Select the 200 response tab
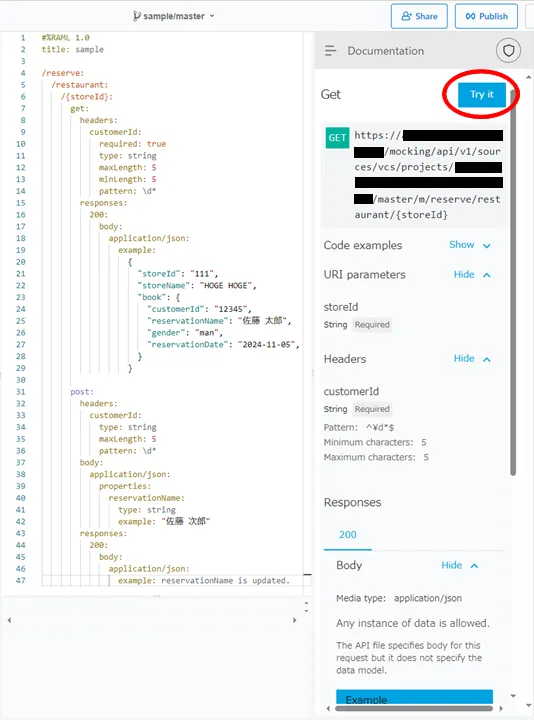This screenshot has height=720, width=534. coord(348,534)
